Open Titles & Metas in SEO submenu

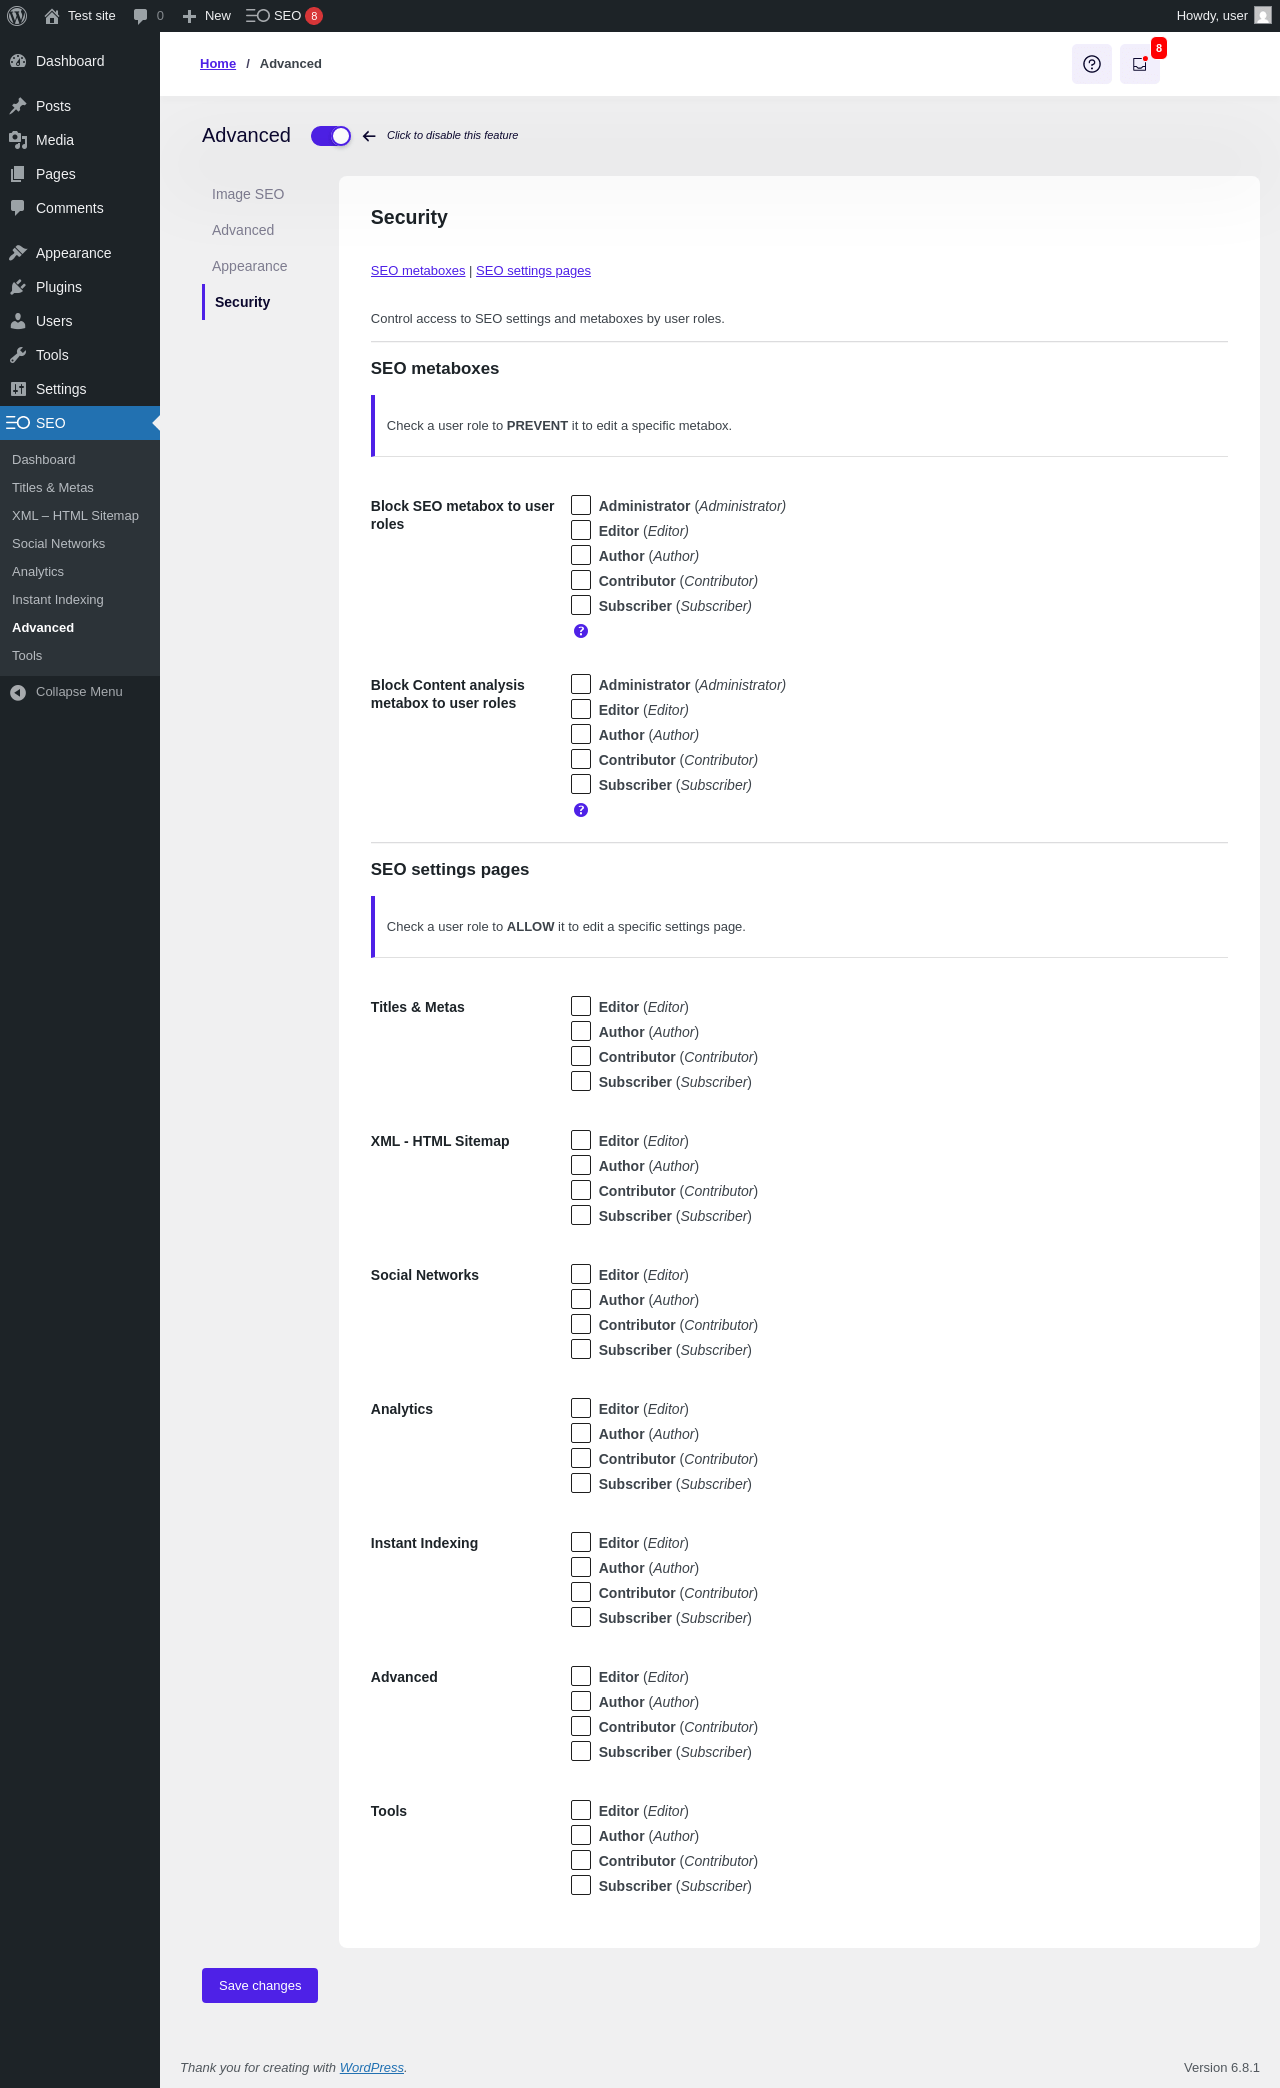tap(53, 488)
